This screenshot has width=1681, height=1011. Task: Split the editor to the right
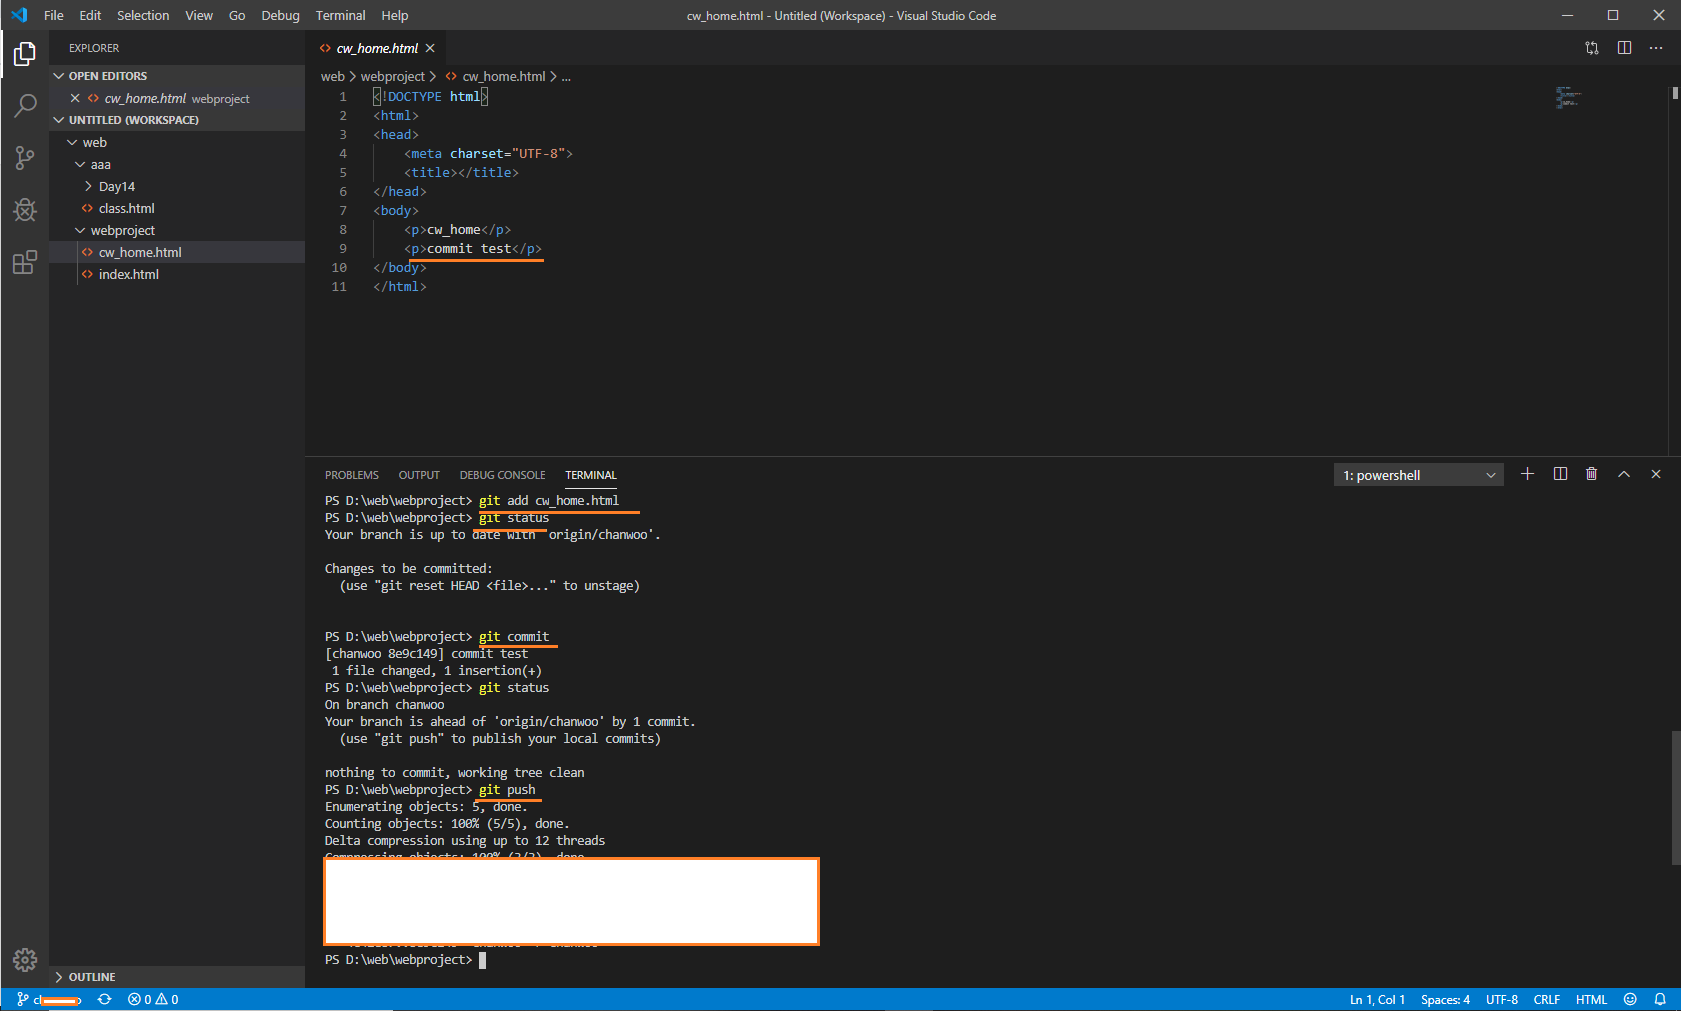(x=1624, y=48)
